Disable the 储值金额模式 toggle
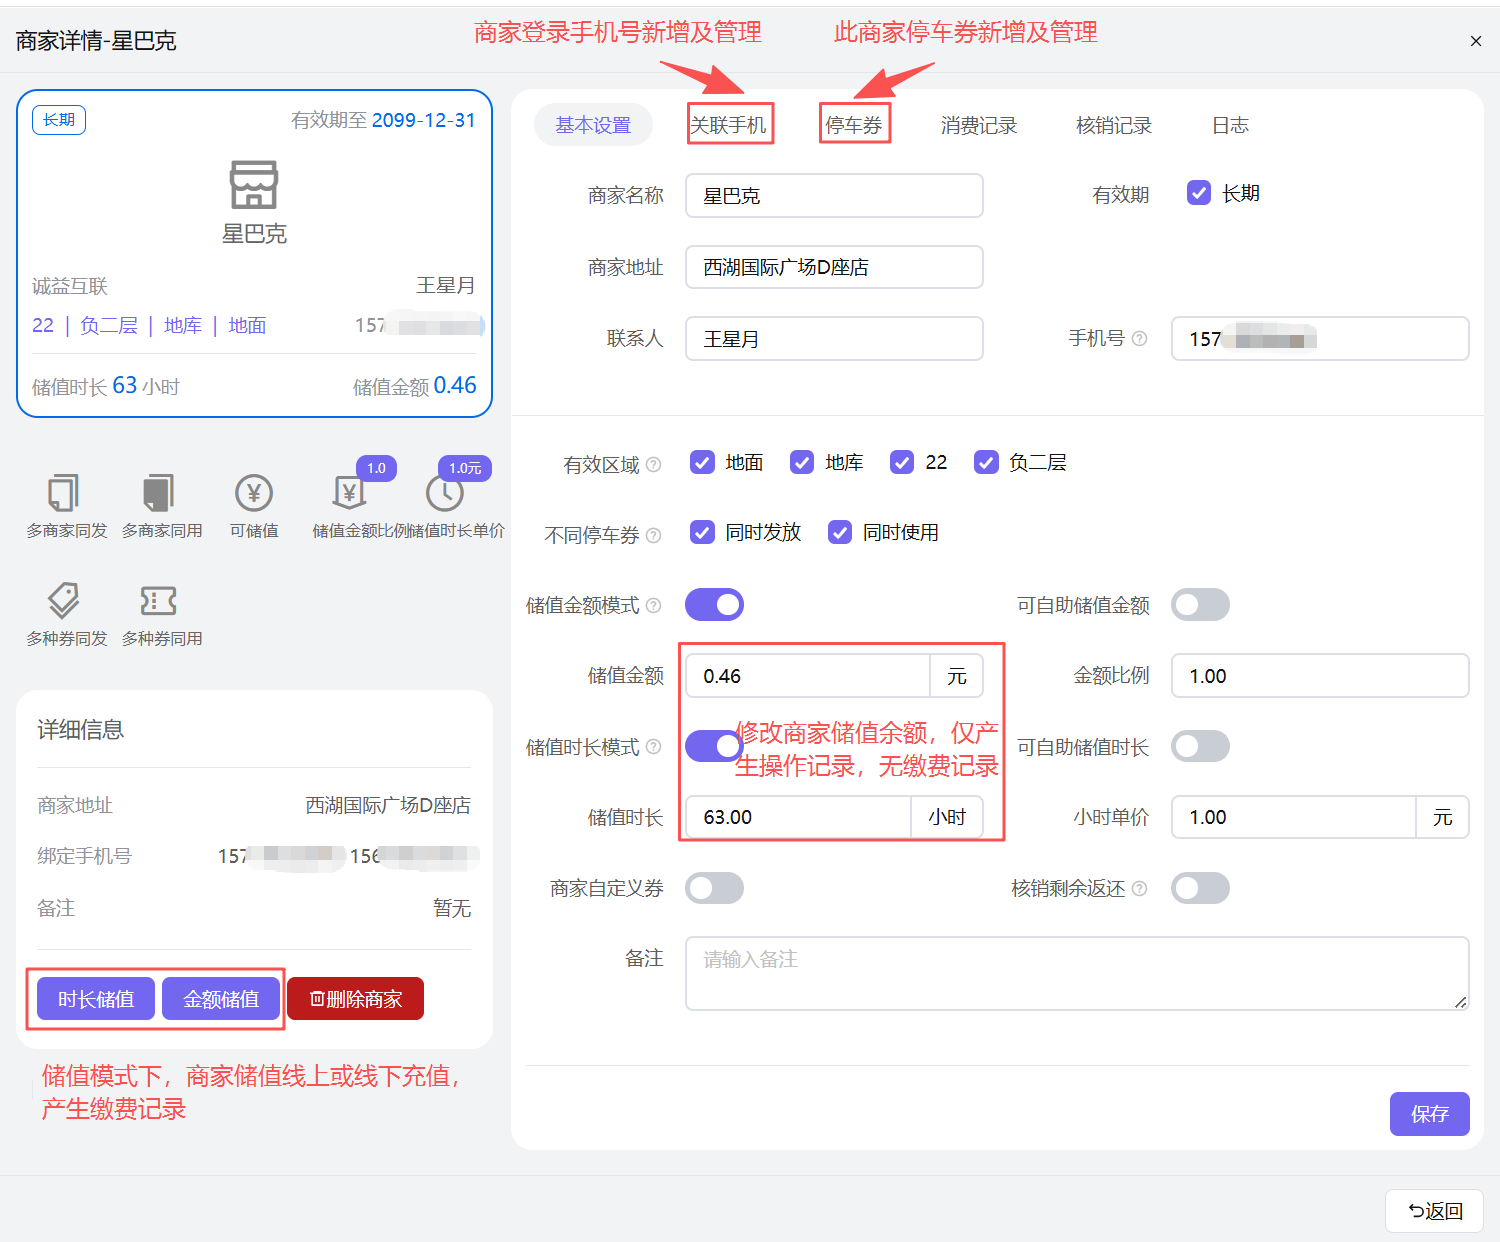The image size is (1500, 1242). (x=714, y=604)
